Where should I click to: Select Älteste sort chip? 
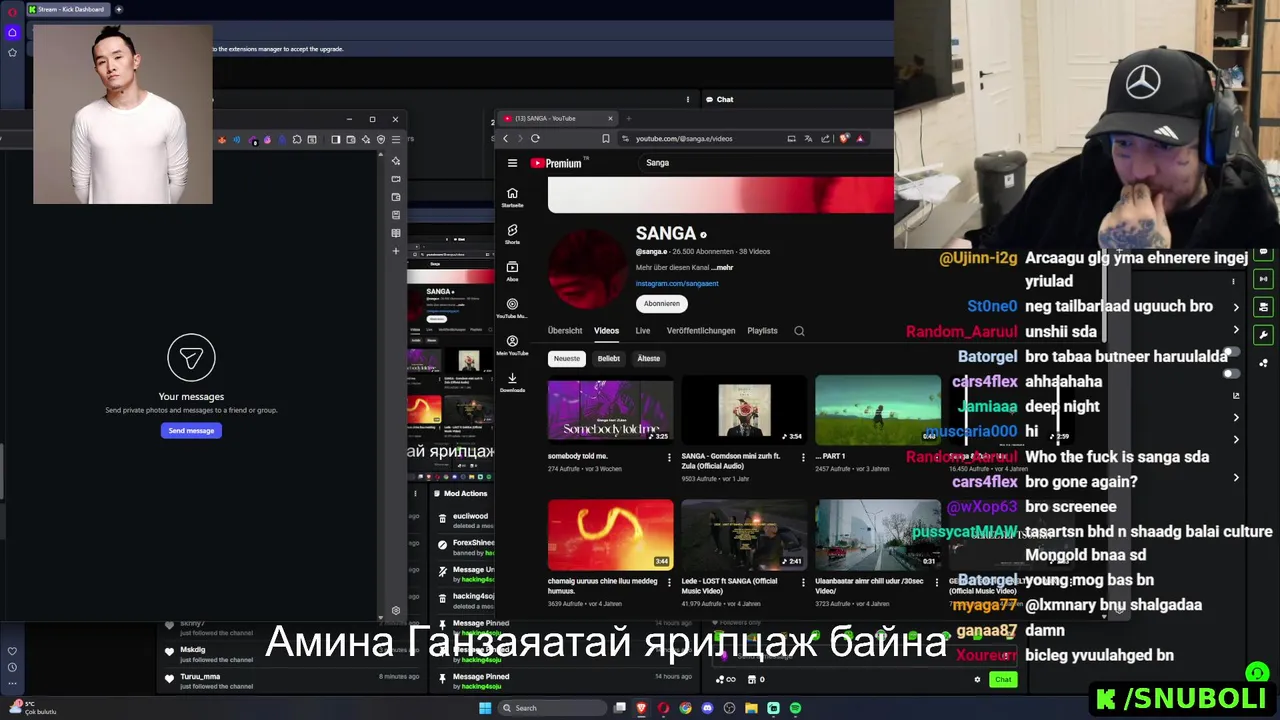pos(649,358)
